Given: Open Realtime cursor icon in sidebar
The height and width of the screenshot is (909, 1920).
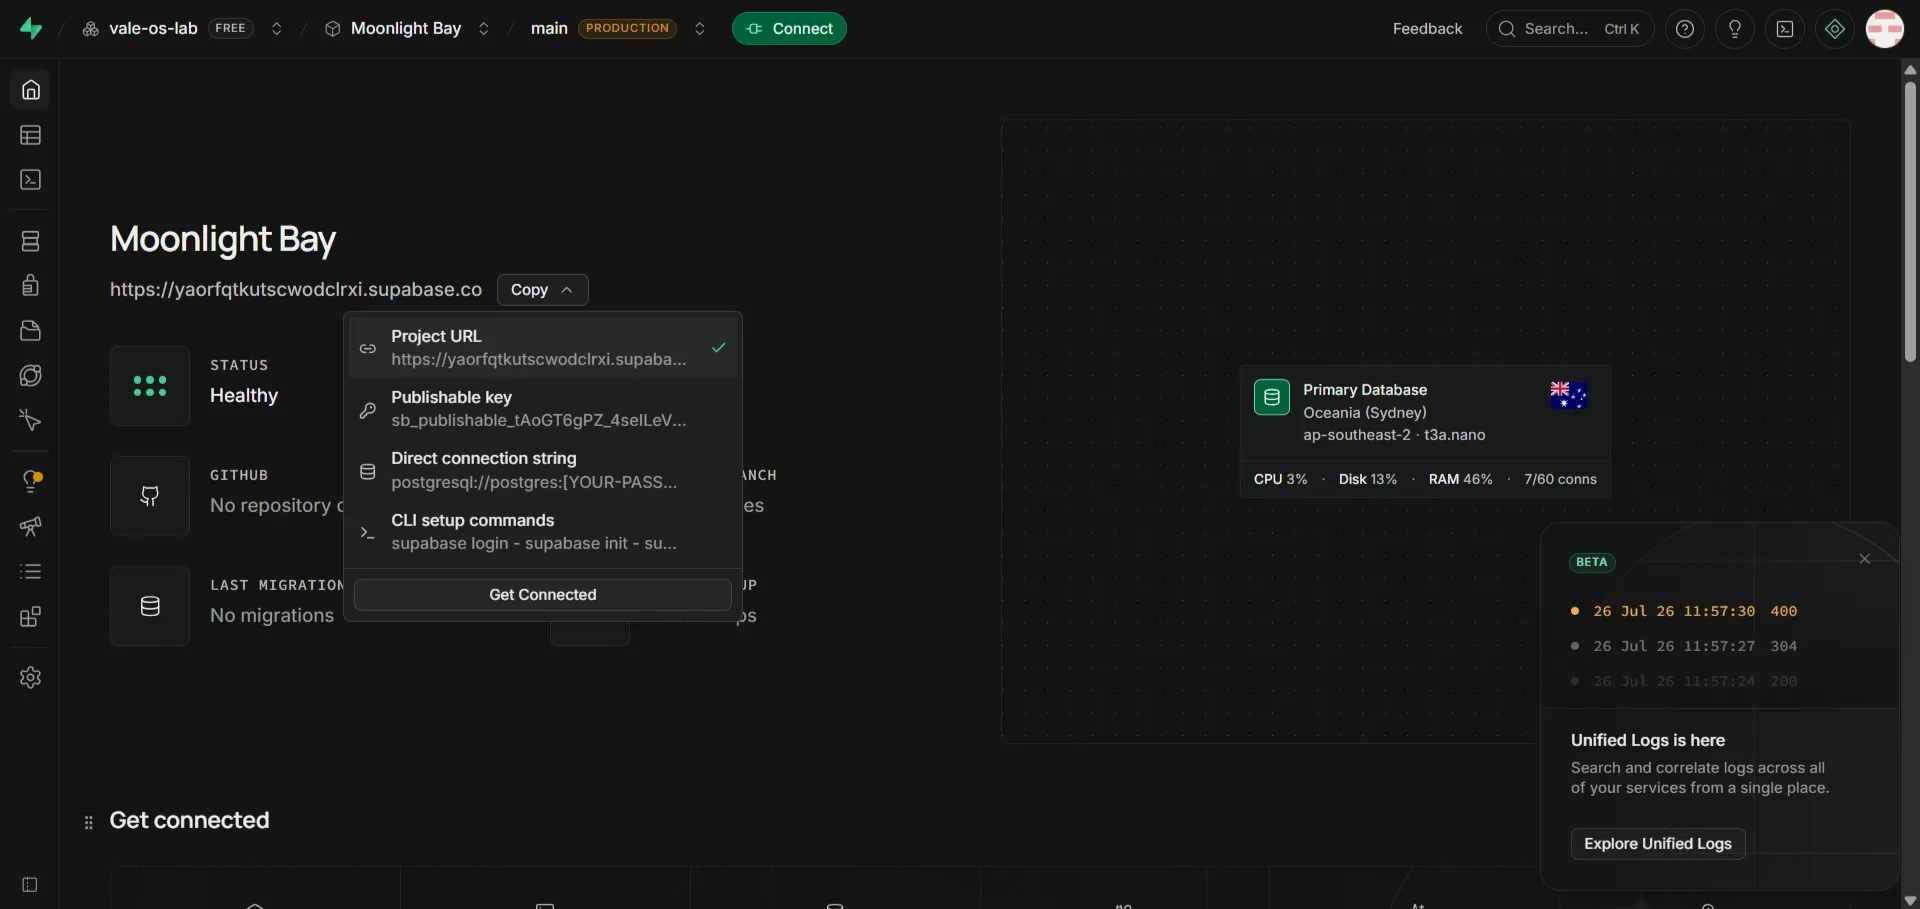Looking at the screenshot, I should (31, 421).
